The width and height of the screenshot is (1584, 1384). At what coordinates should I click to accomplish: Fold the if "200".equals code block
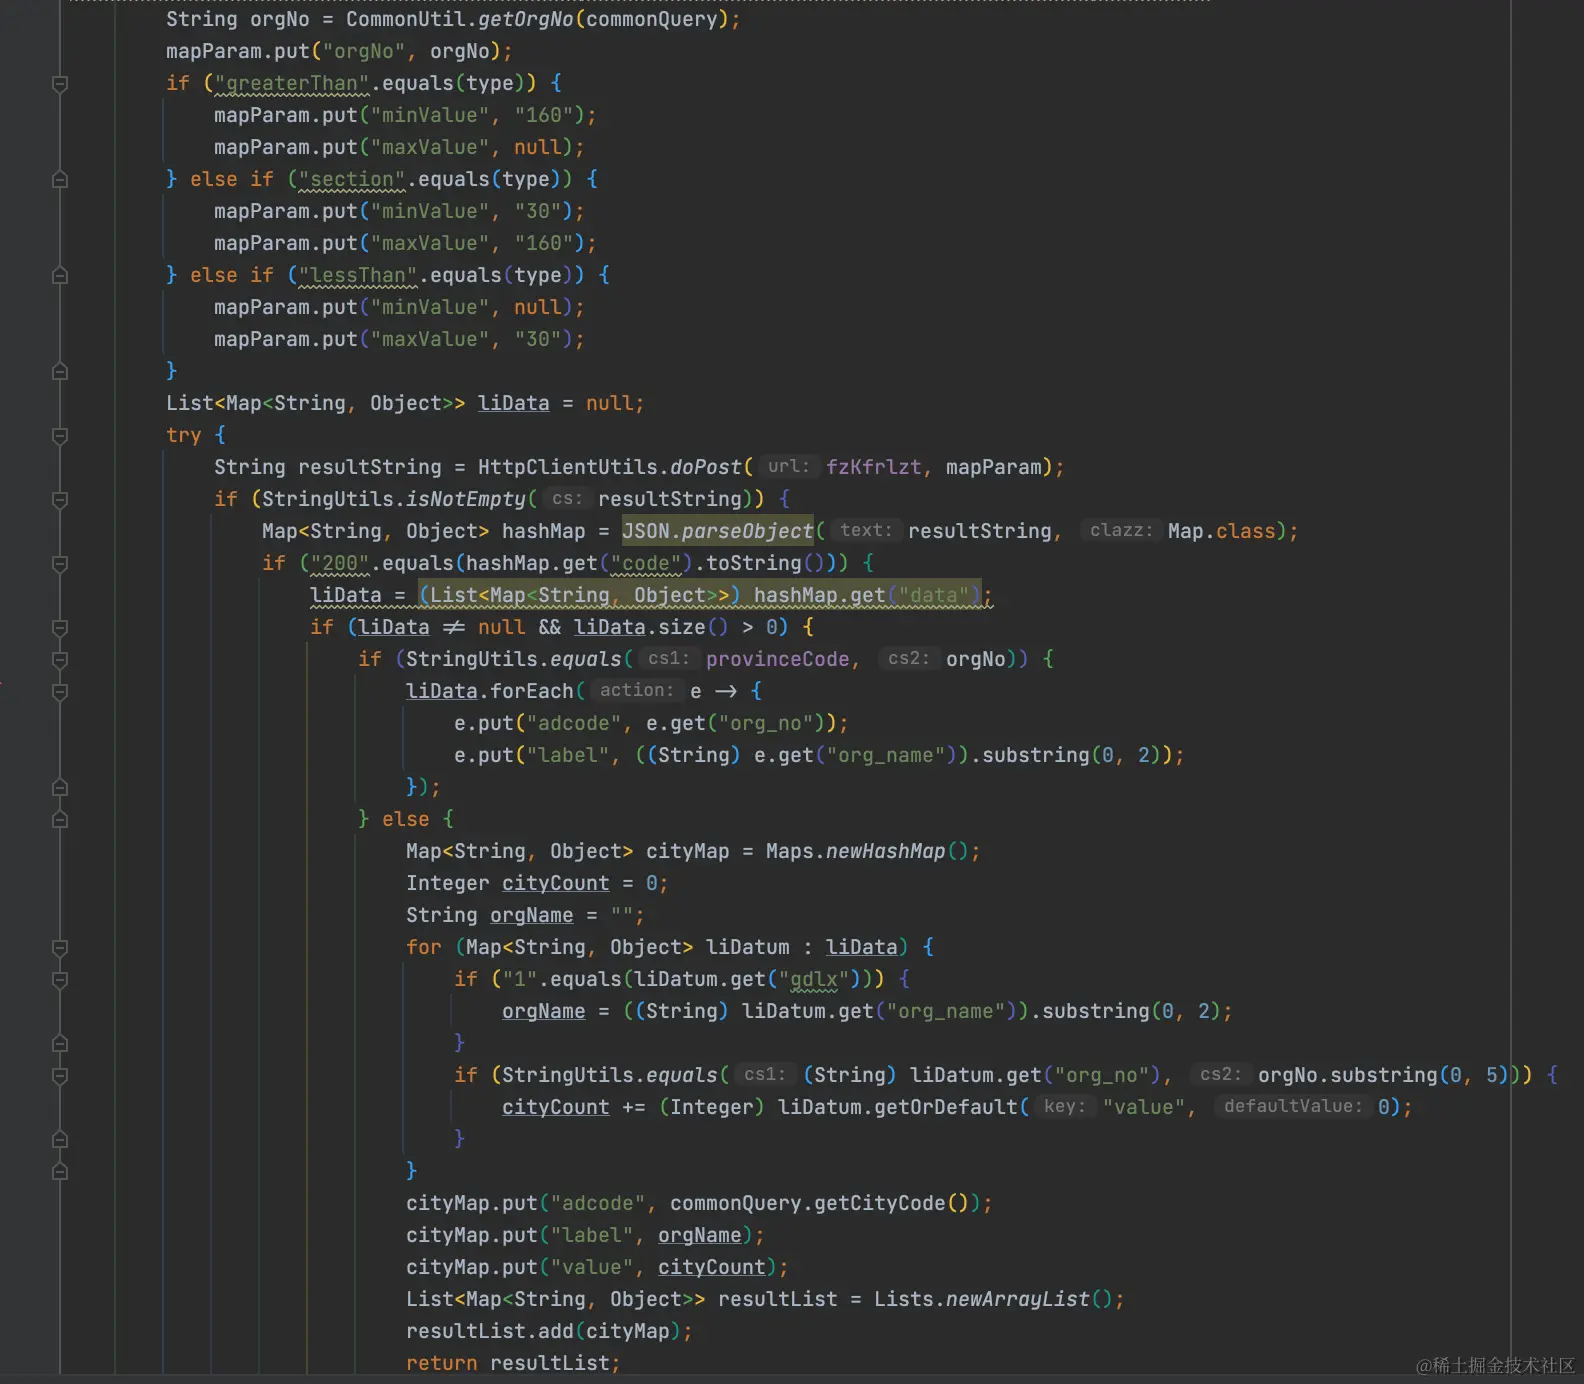[x=60, y=564]
